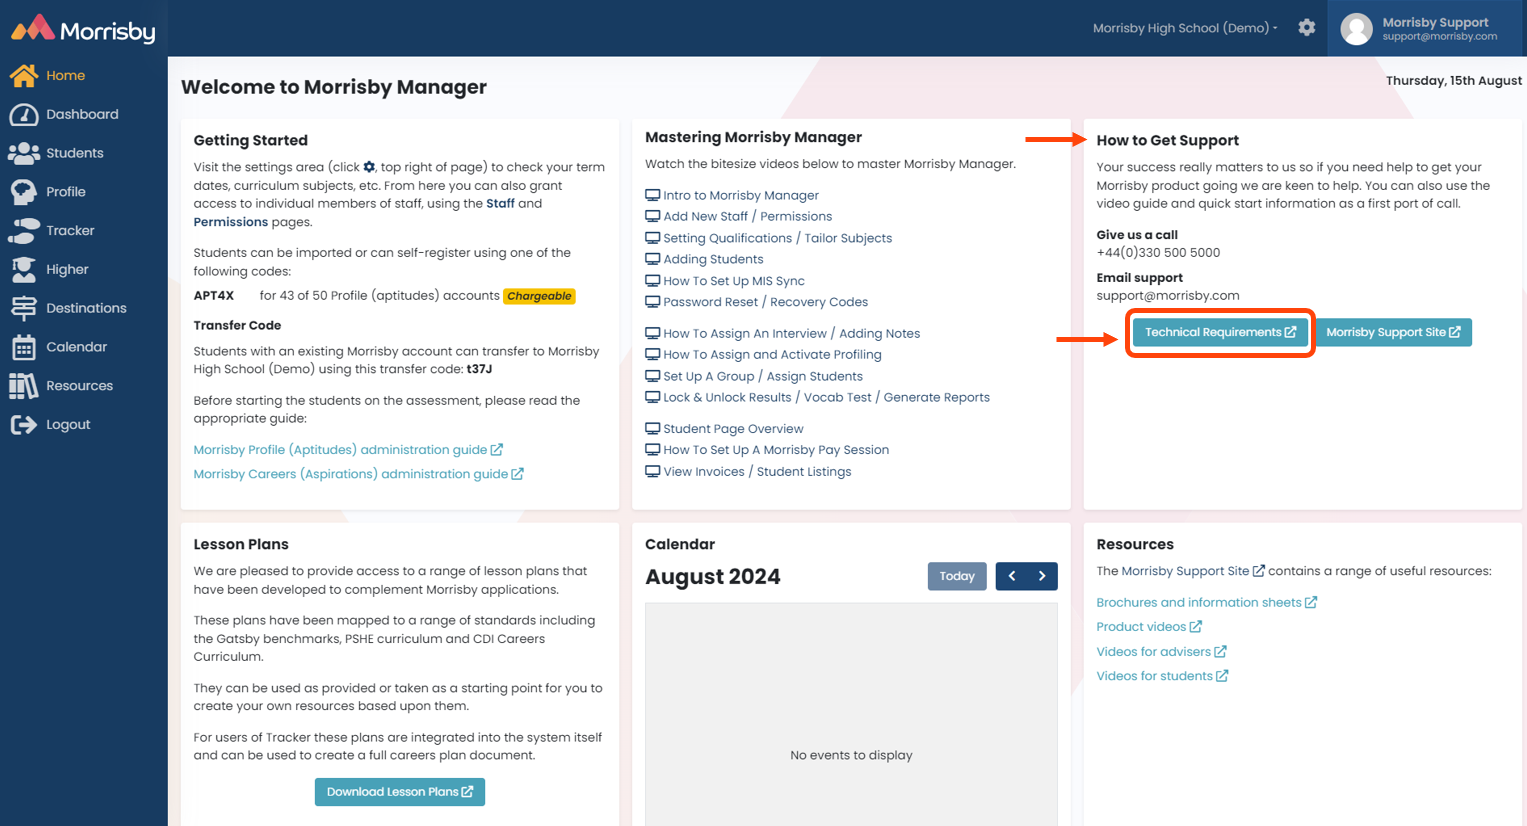The image size is (1527, 826).
Task: Open the Staff settings link
Action: coord(500,204)
